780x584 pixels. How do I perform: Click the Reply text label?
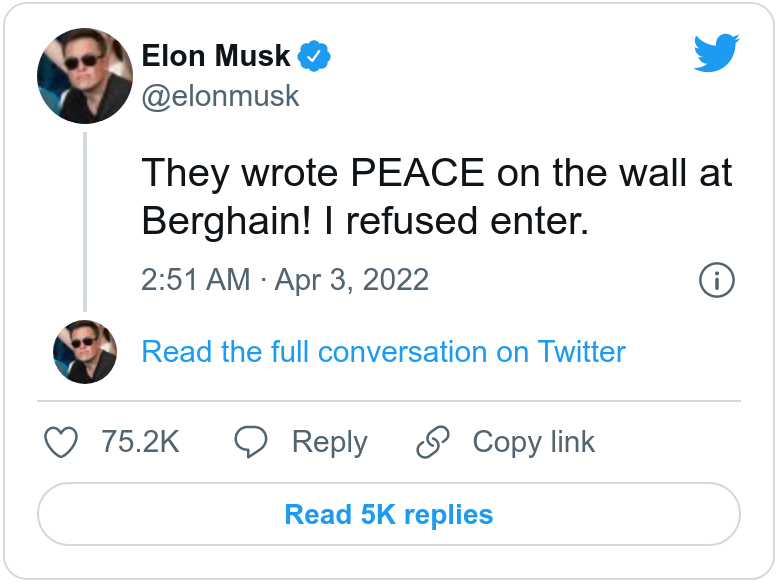(329, 442)
